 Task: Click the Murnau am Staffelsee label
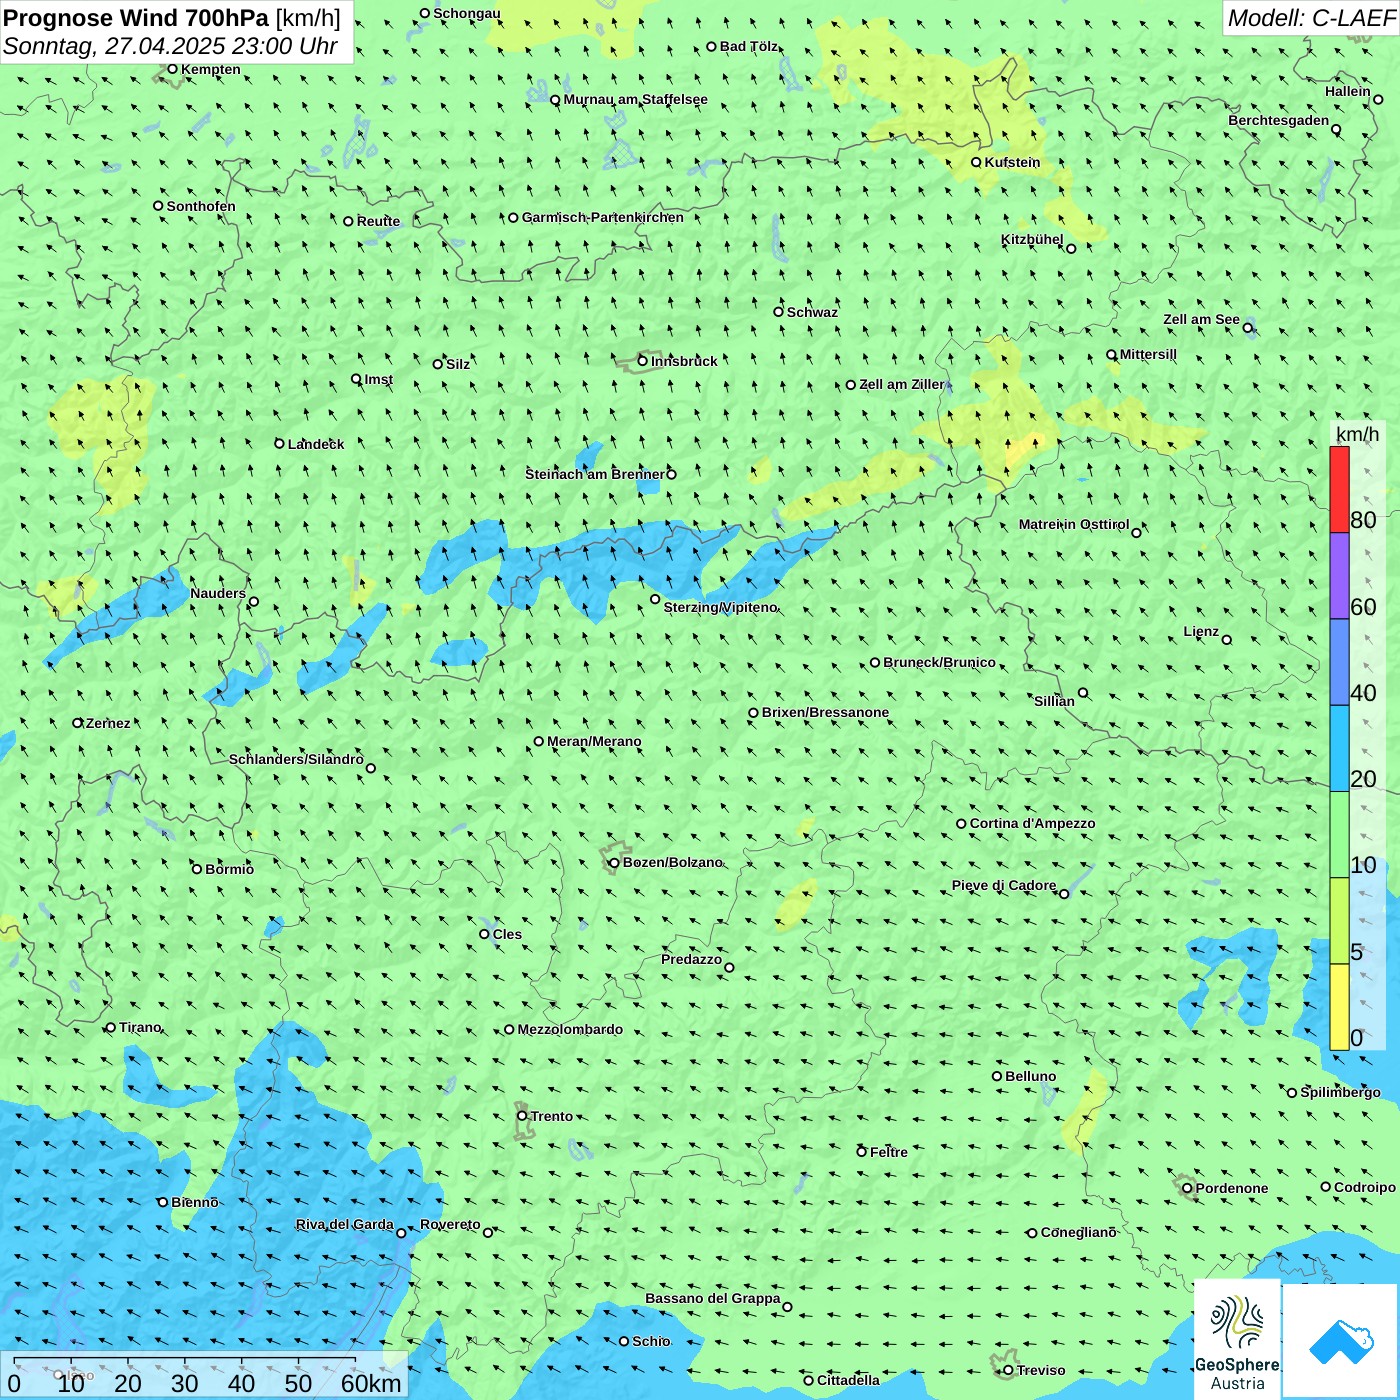point(635,99)
